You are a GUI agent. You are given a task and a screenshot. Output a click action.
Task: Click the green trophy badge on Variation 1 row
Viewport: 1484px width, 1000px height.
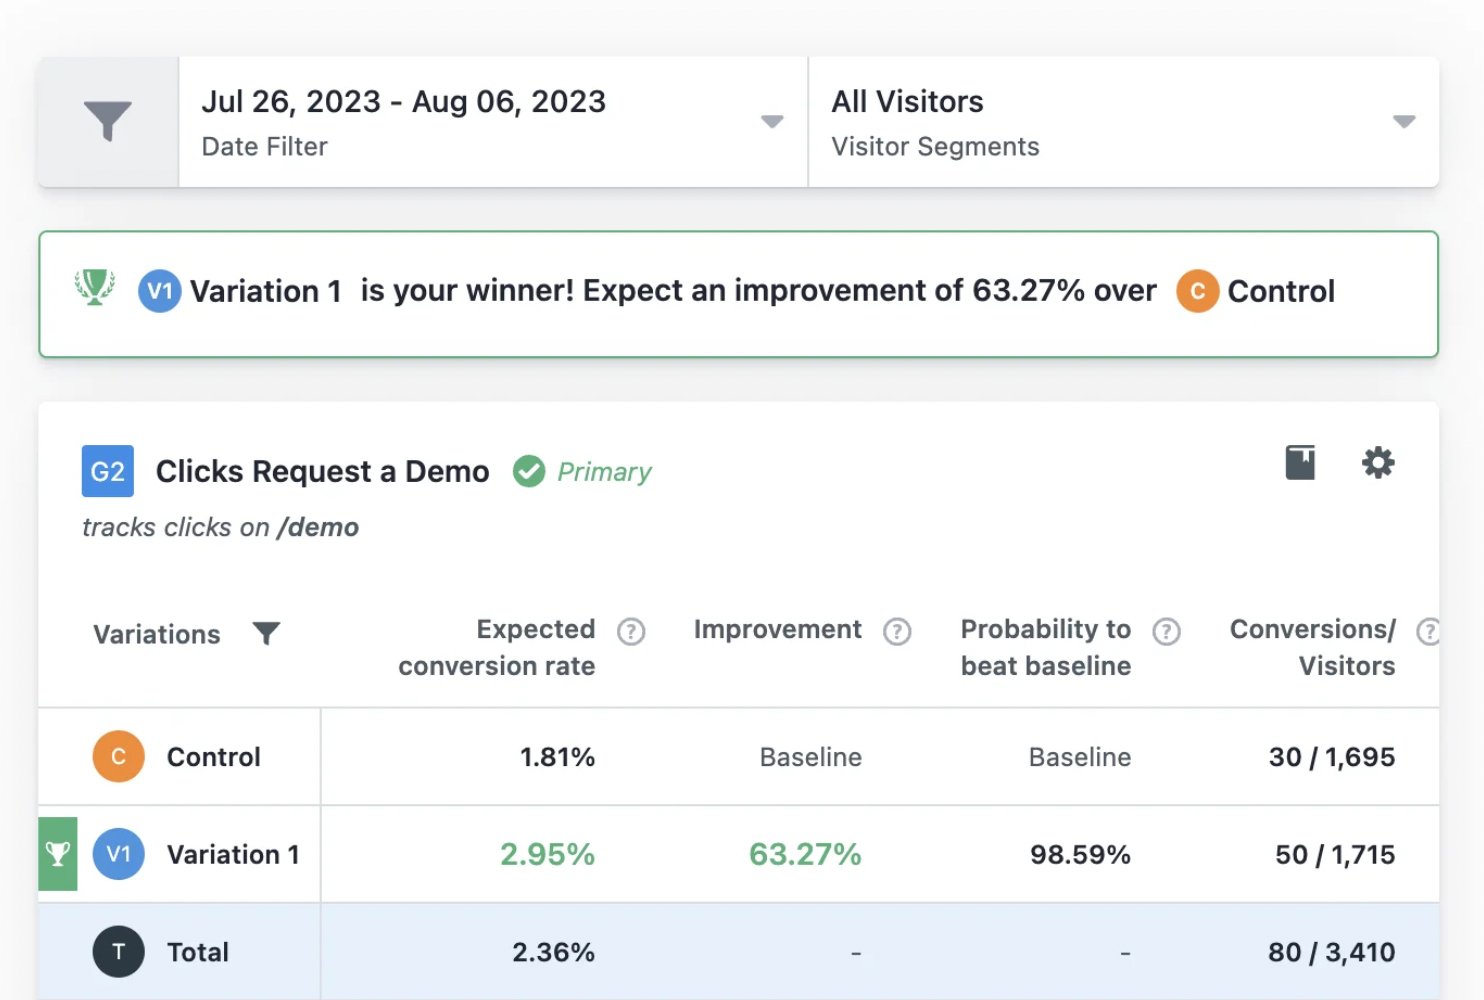pos(58,854)
